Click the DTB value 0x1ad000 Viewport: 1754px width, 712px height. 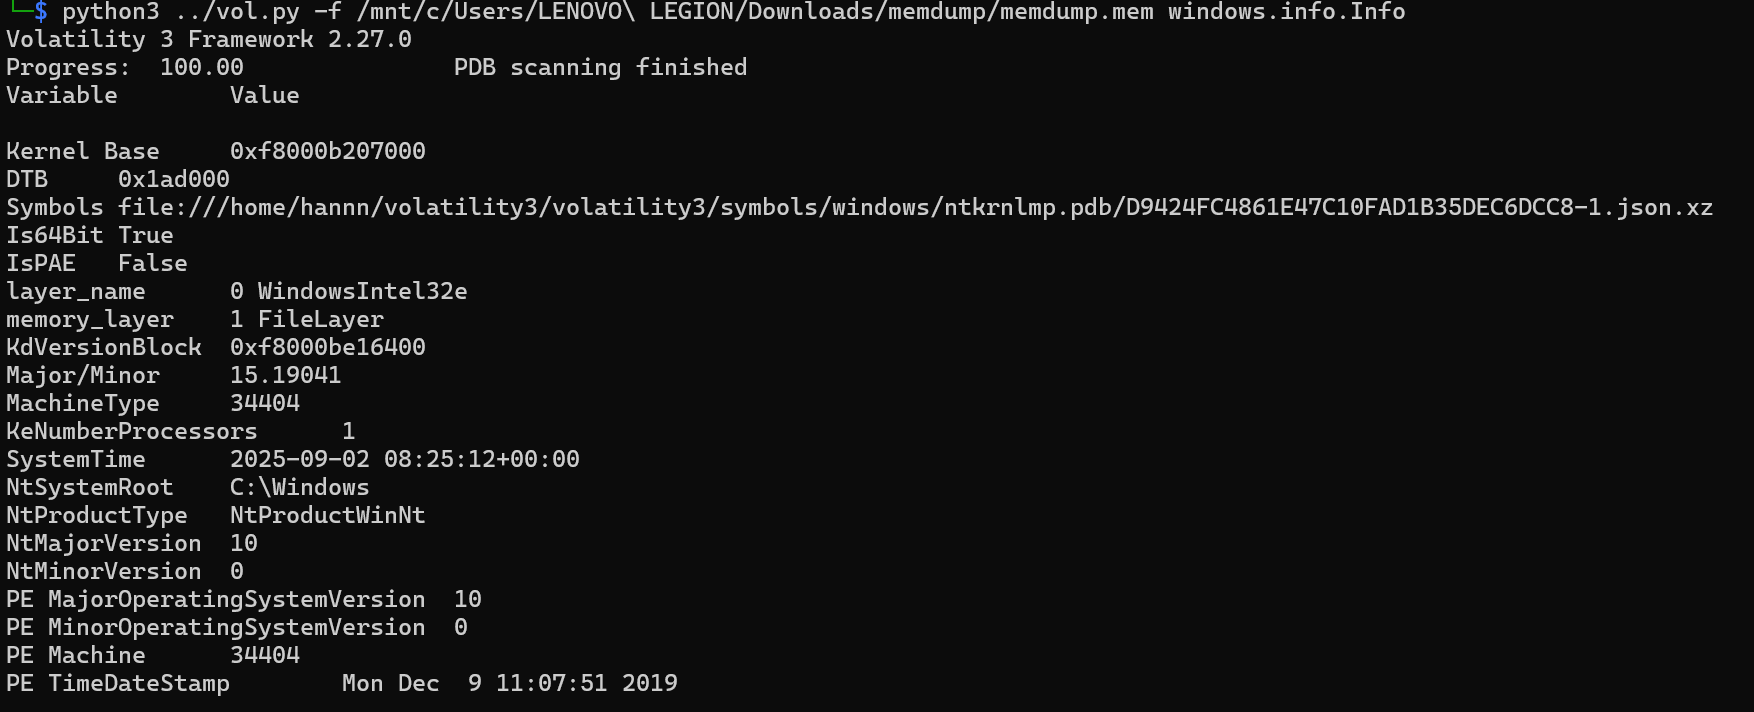173,179
